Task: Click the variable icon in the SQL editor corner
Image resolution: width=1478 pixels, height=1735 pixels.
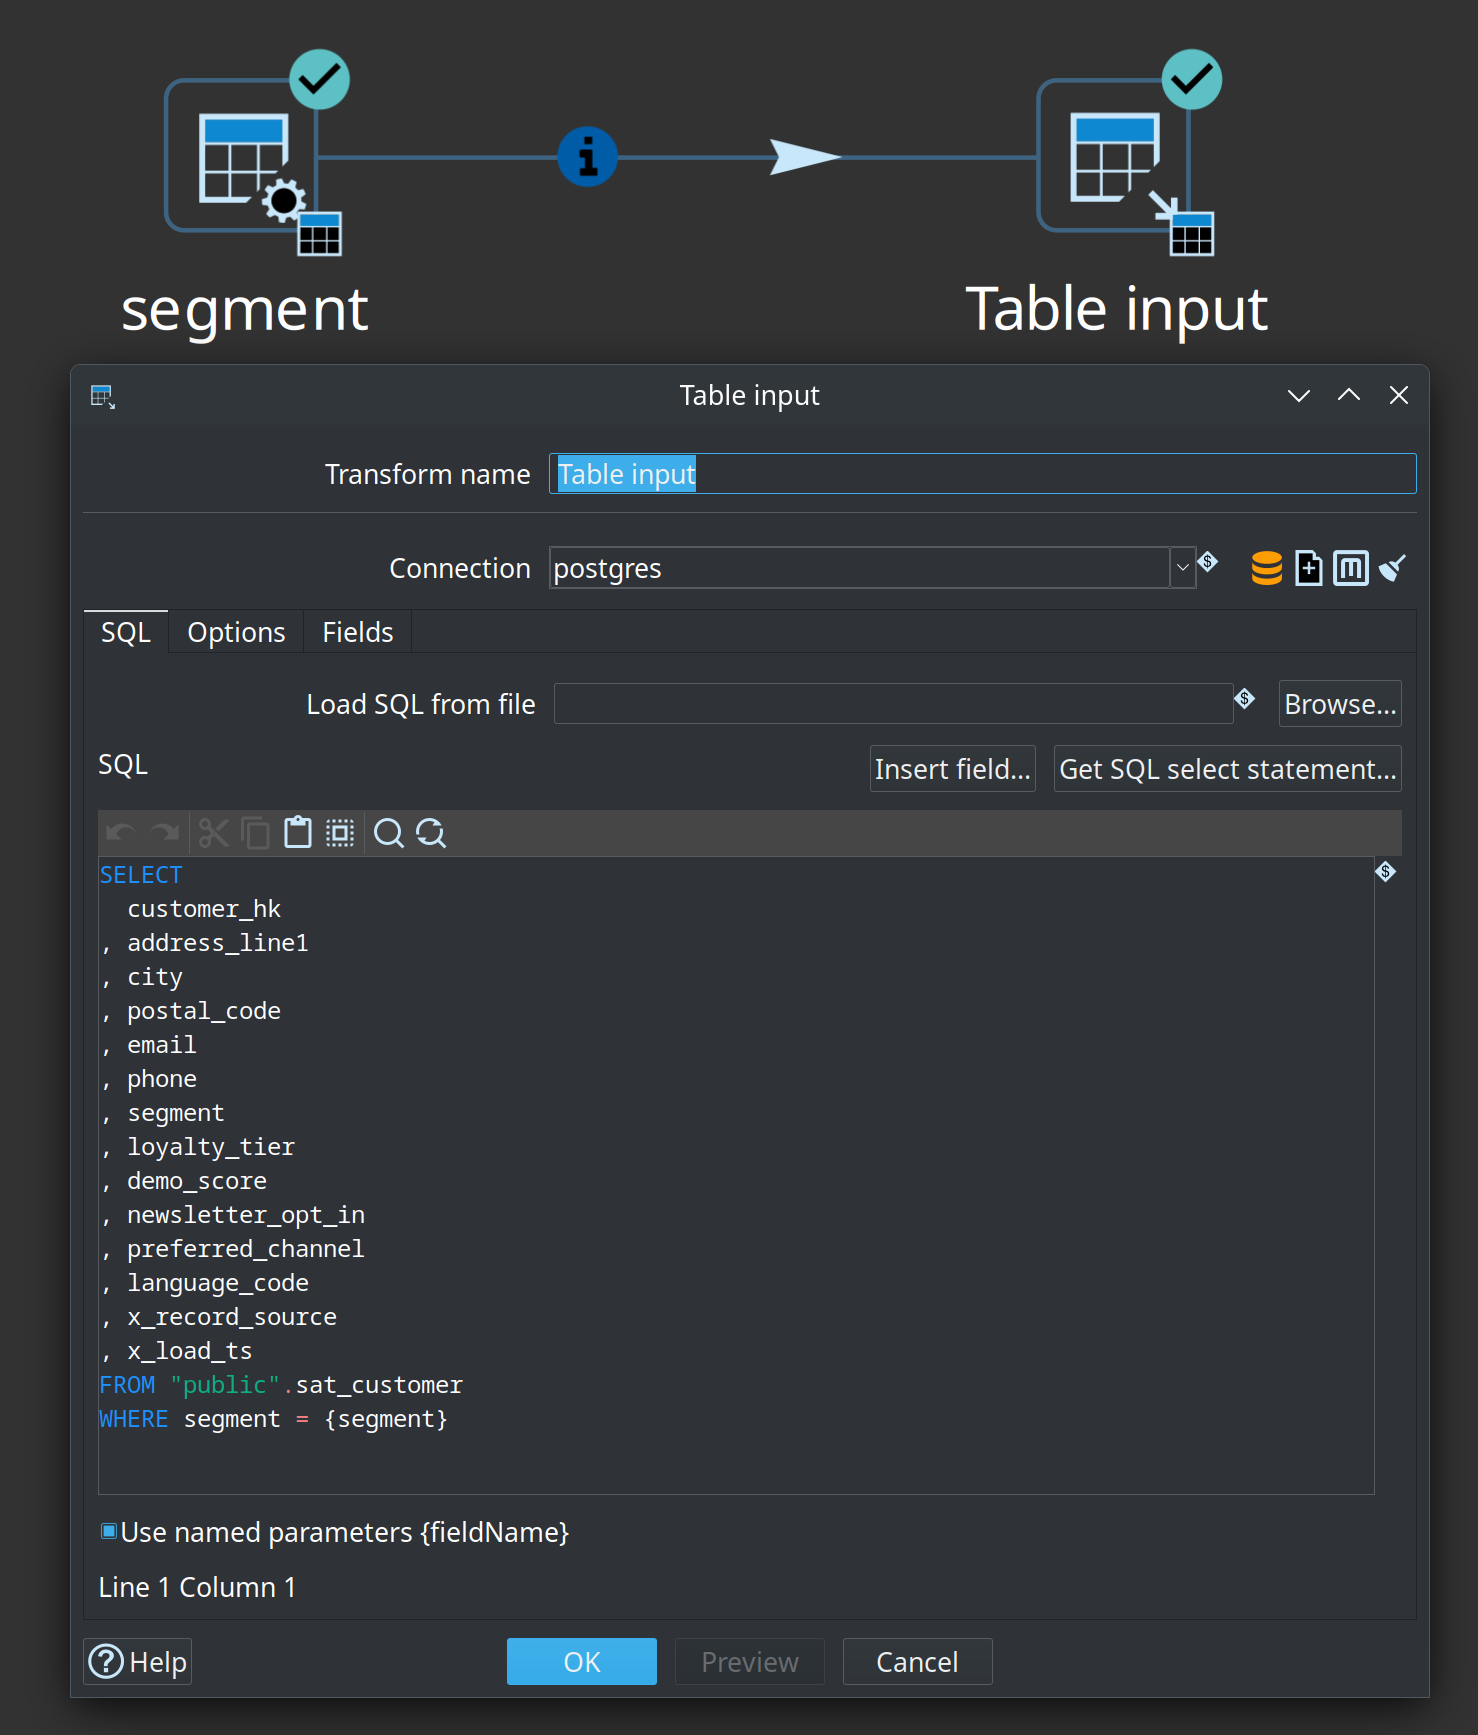Action: [x=1385, y=872]
